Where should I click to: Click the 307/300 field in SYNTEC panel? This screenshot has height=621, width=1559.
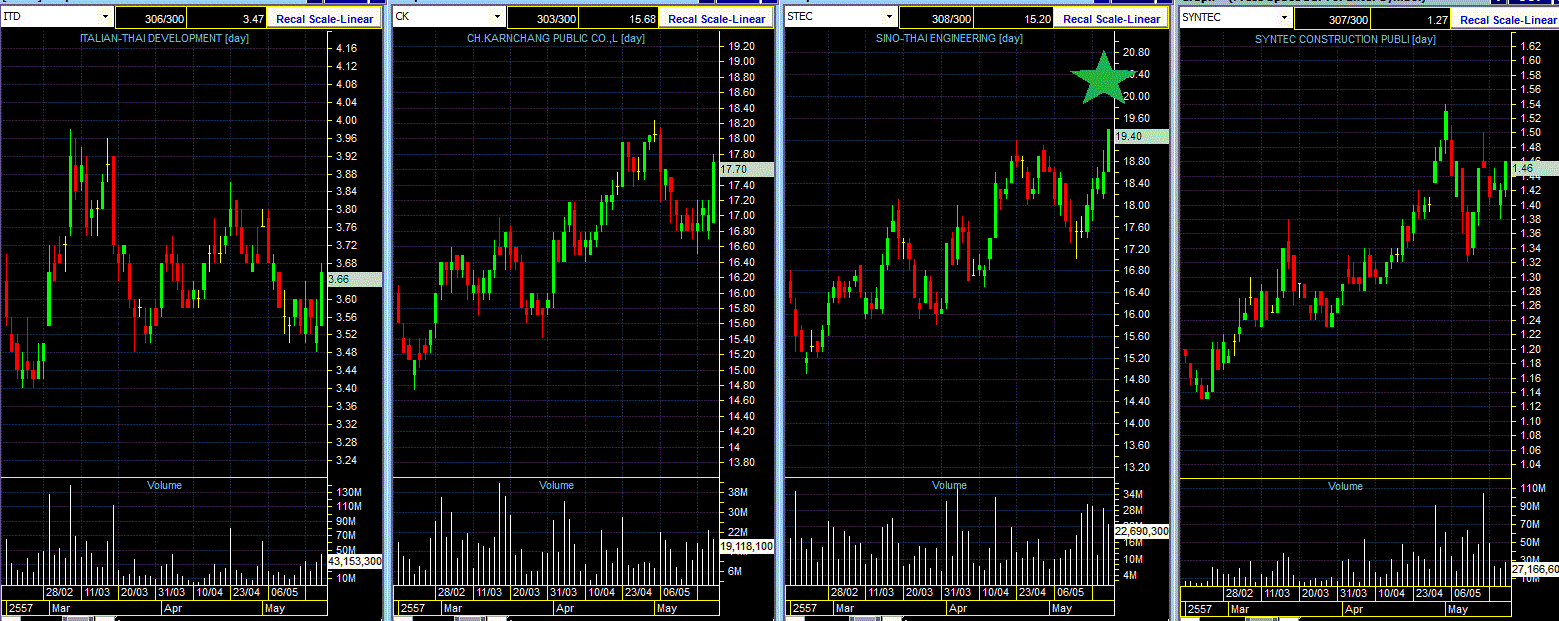pyautogui.click(x=1334, y=19)
